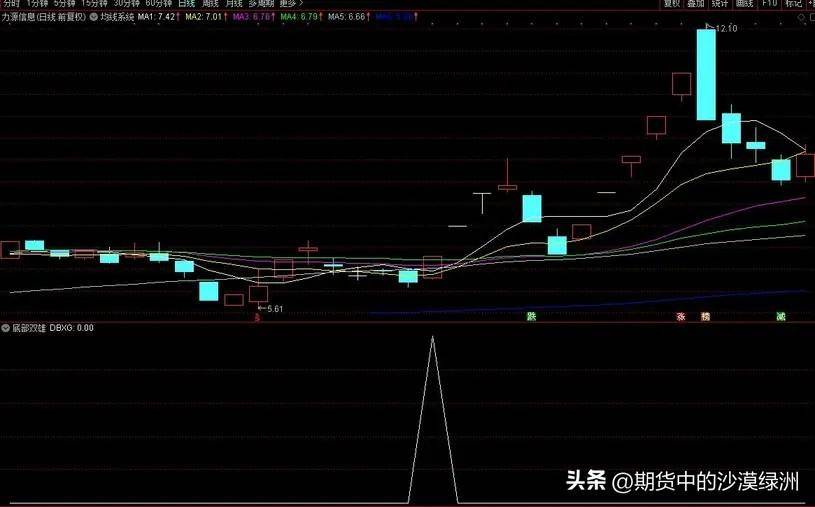Click the tall cyan candle under 12.10
This screenshot has height=507, width=815.
click(706, 74)
